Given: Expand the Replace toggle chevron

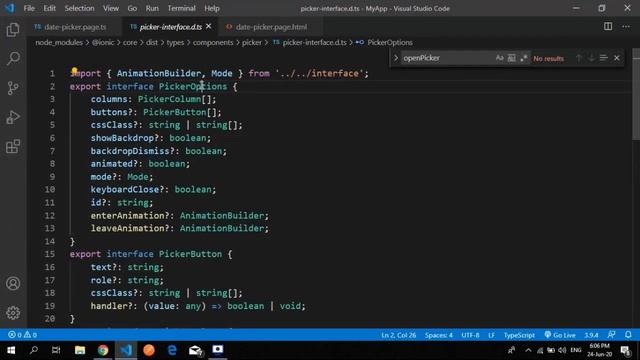Looking at the screenshot, I should [x=396, y=58].
